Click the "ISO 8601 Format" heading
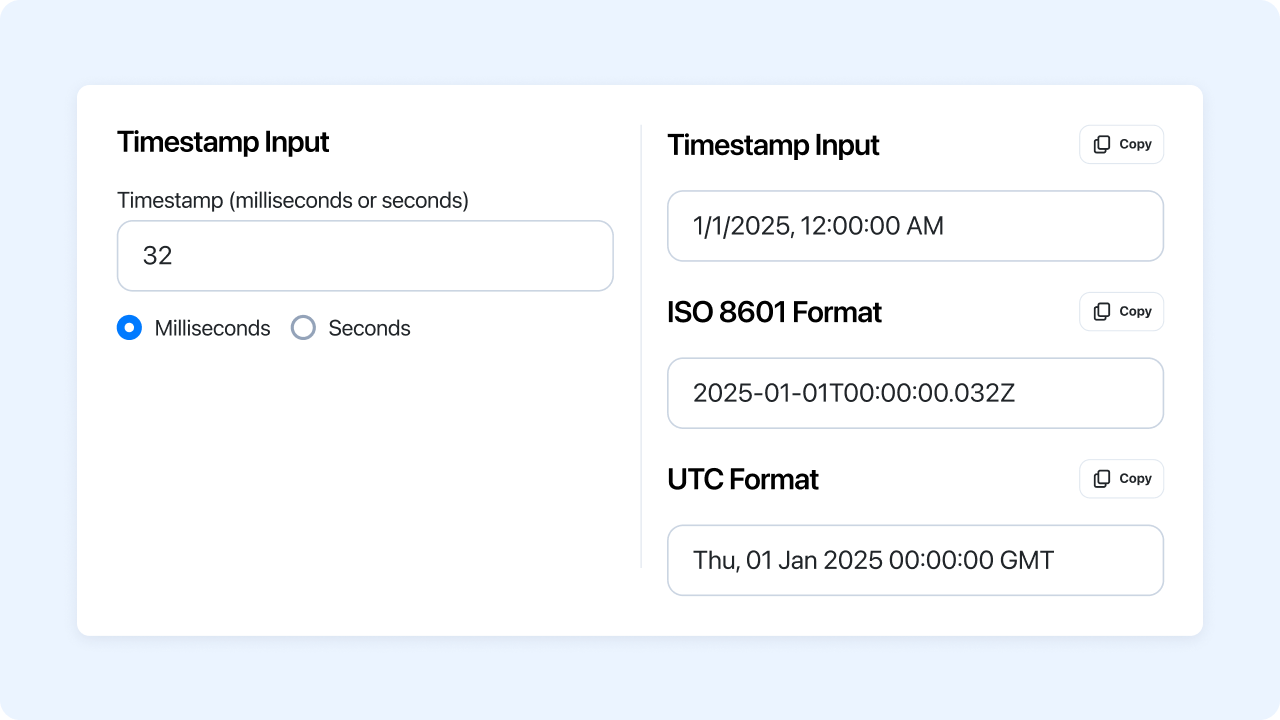The image size is (1280, 720). (x=774, y=312)
